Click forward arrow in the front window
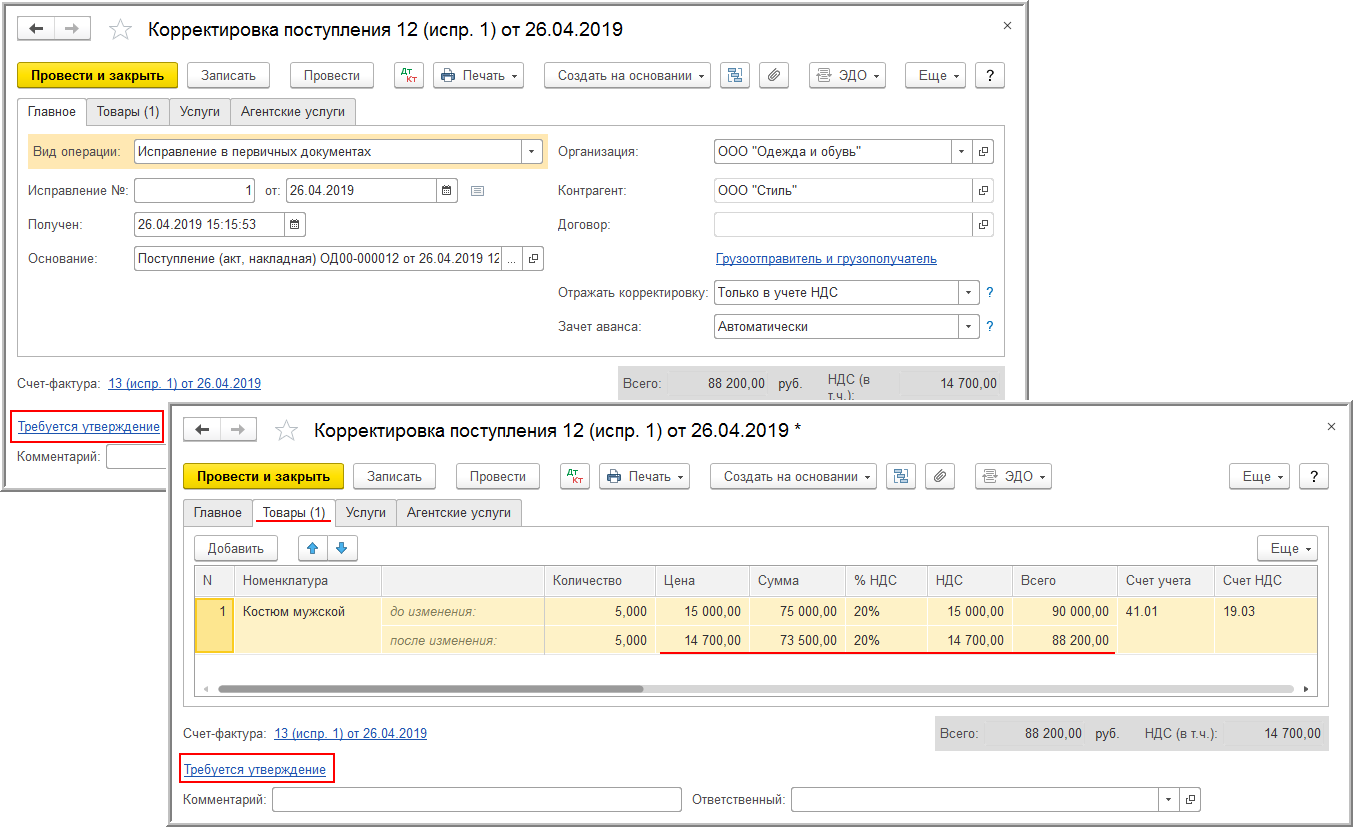Viewport: 1358px width, 828px height. 238,430
